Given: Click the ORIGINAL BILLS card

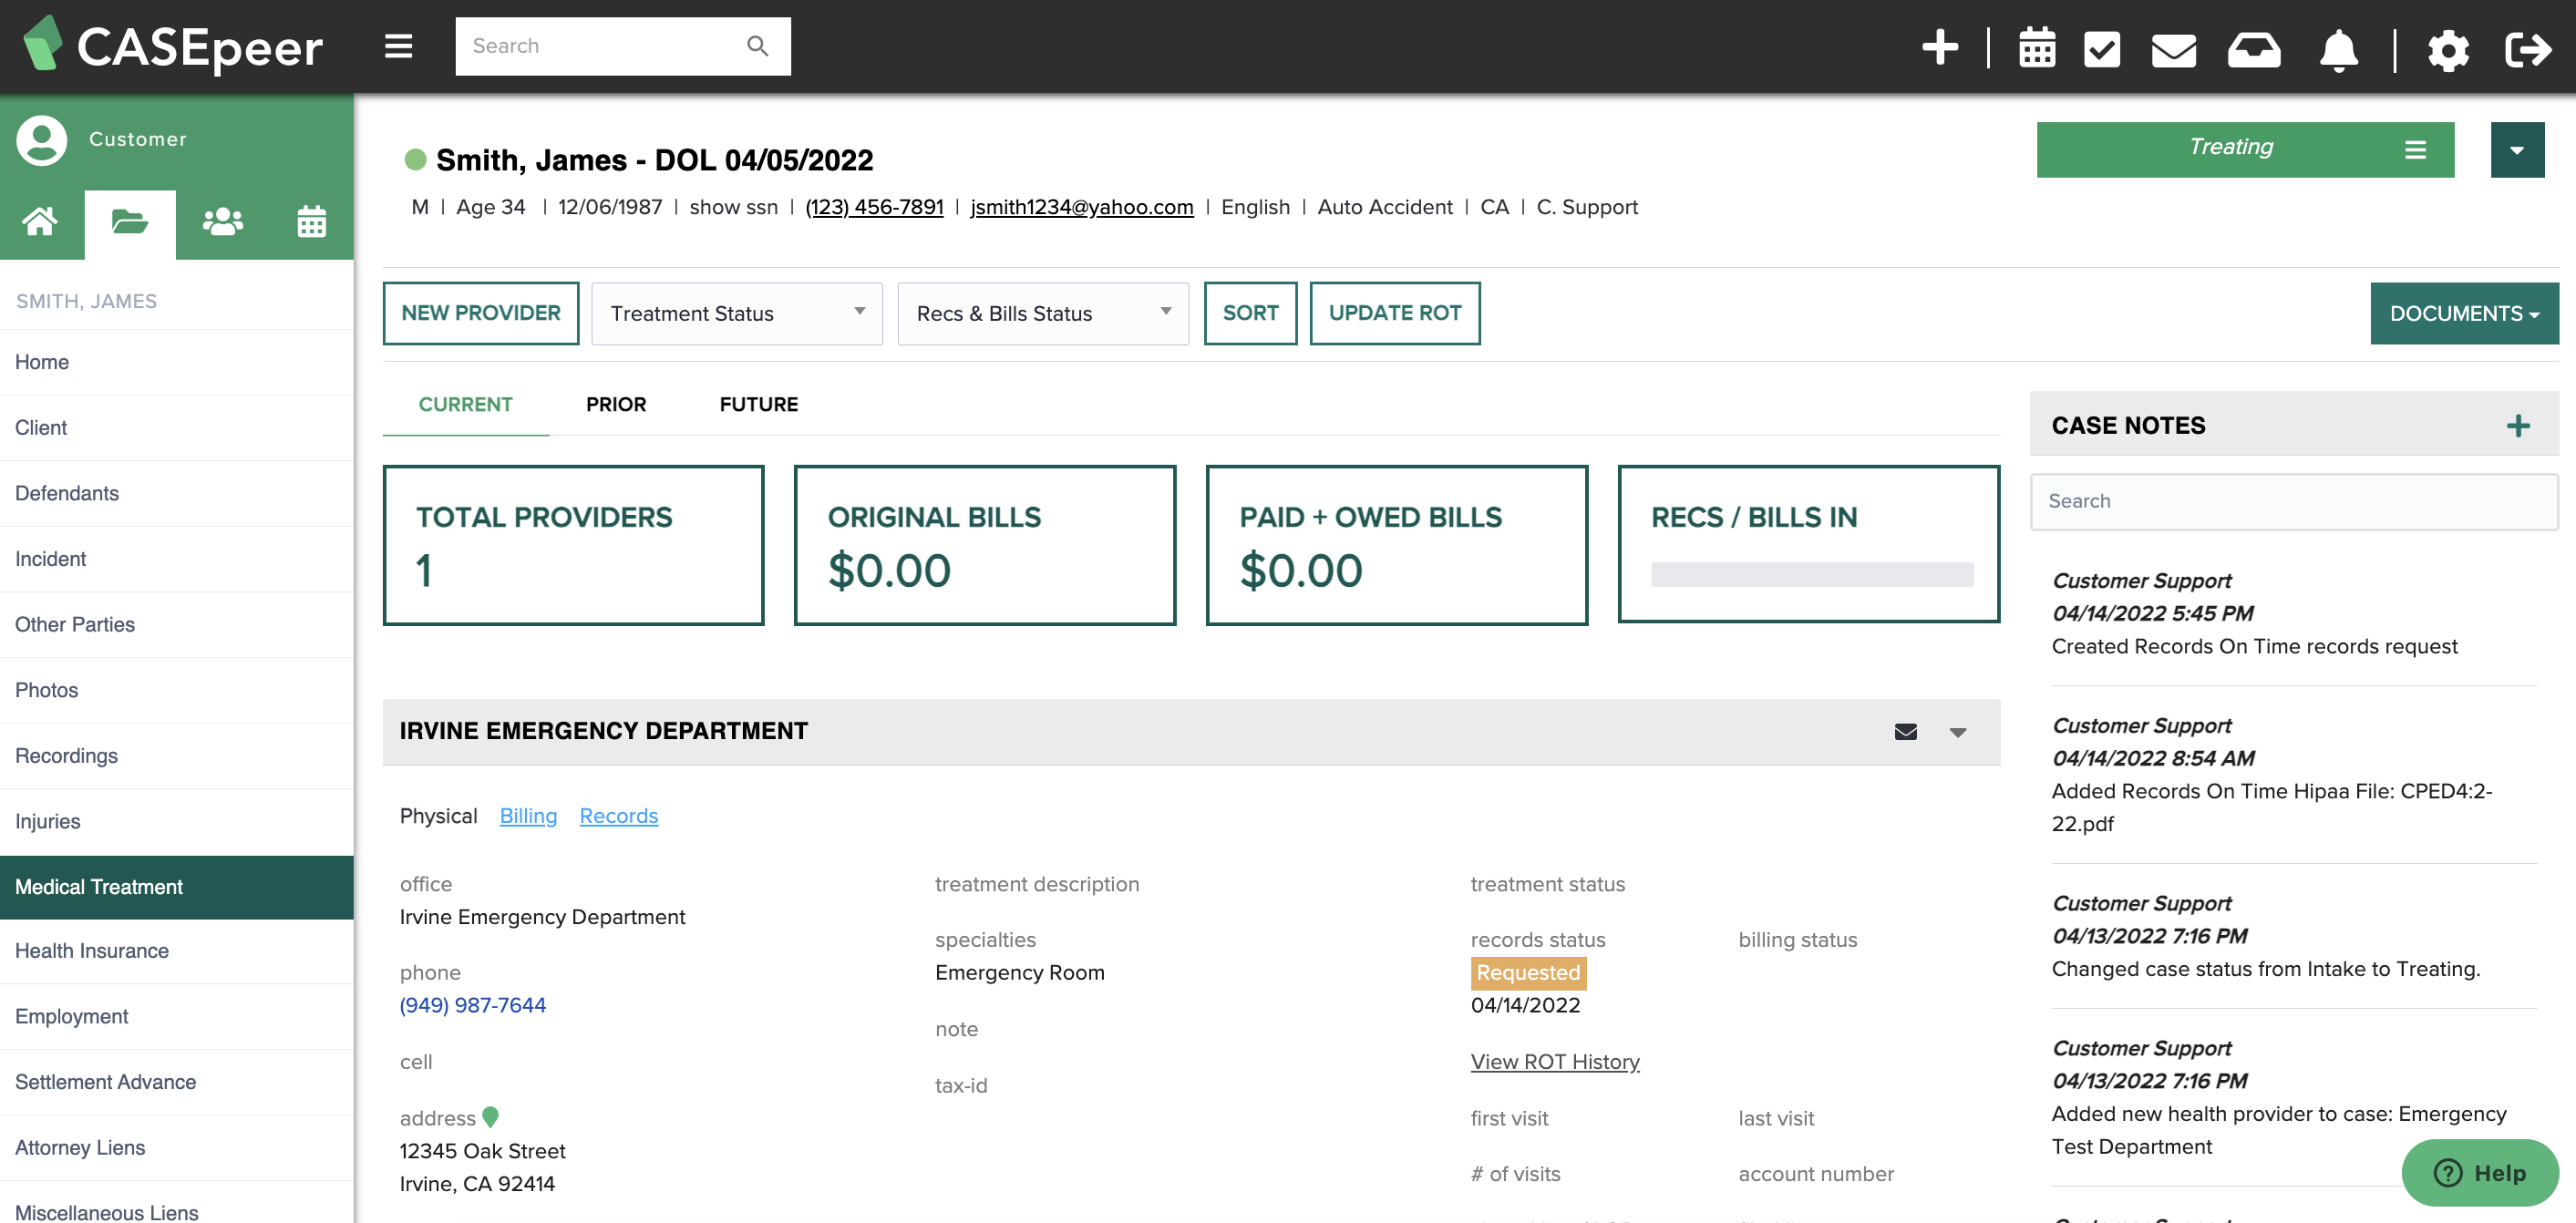Looking at the screenshot, I should [984, 545].
